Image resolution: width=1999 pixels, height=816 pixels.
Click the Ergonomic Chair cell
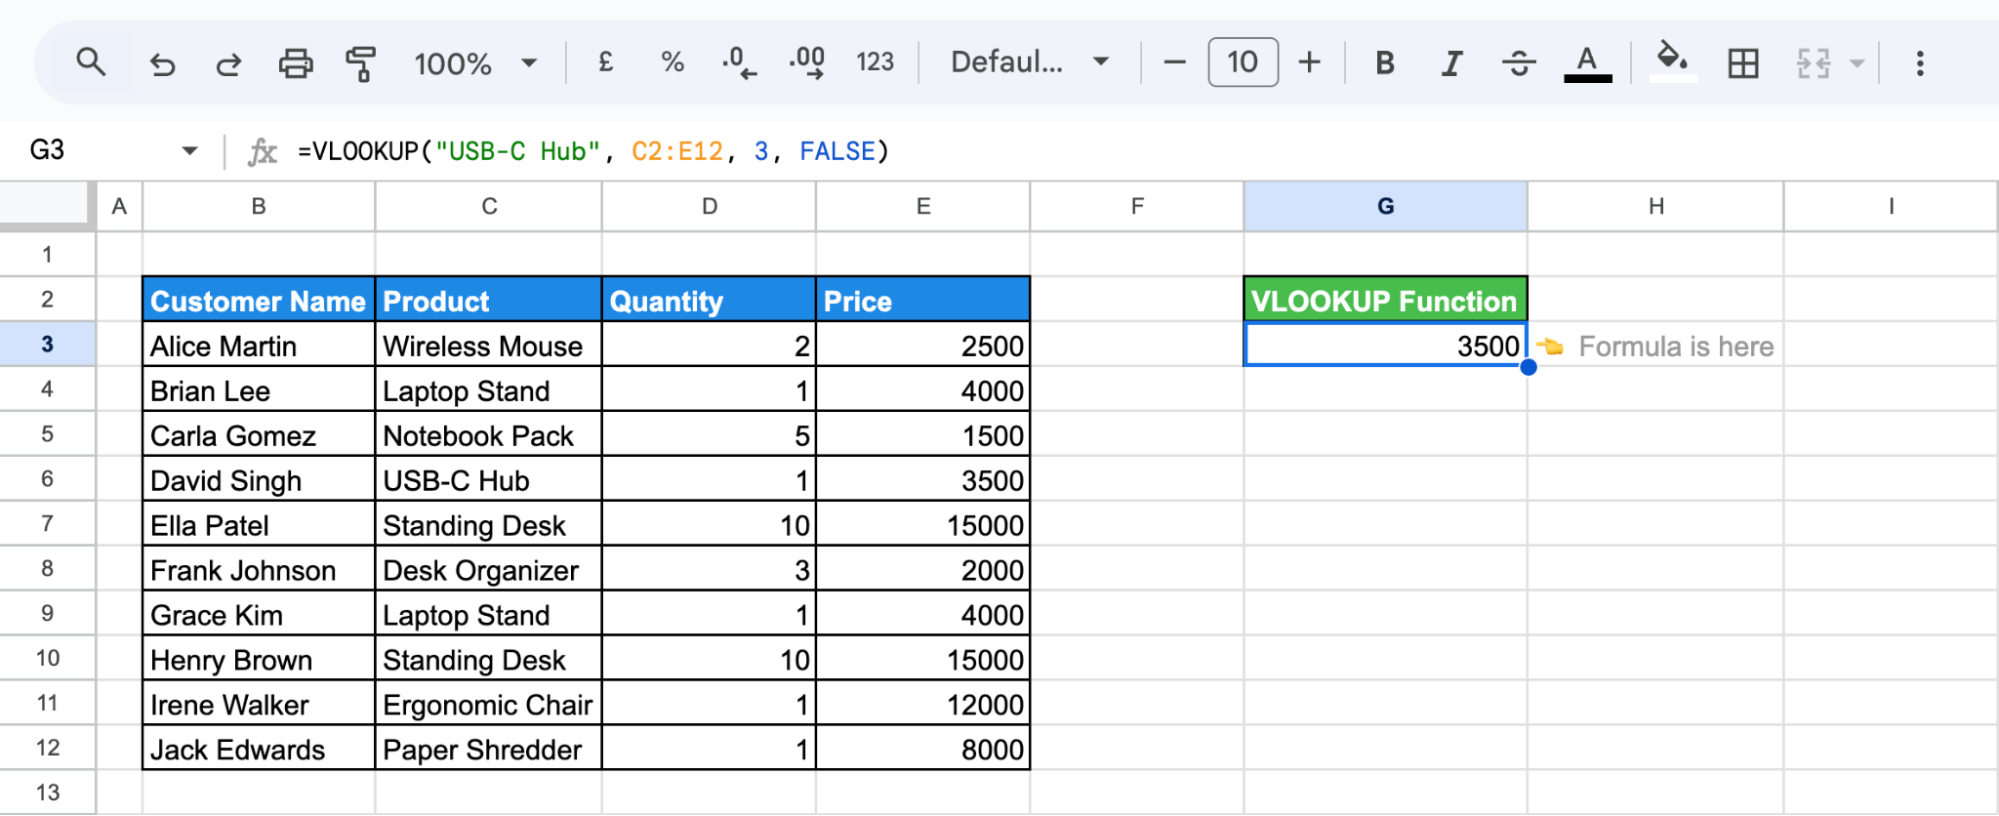tap(489, 704)
